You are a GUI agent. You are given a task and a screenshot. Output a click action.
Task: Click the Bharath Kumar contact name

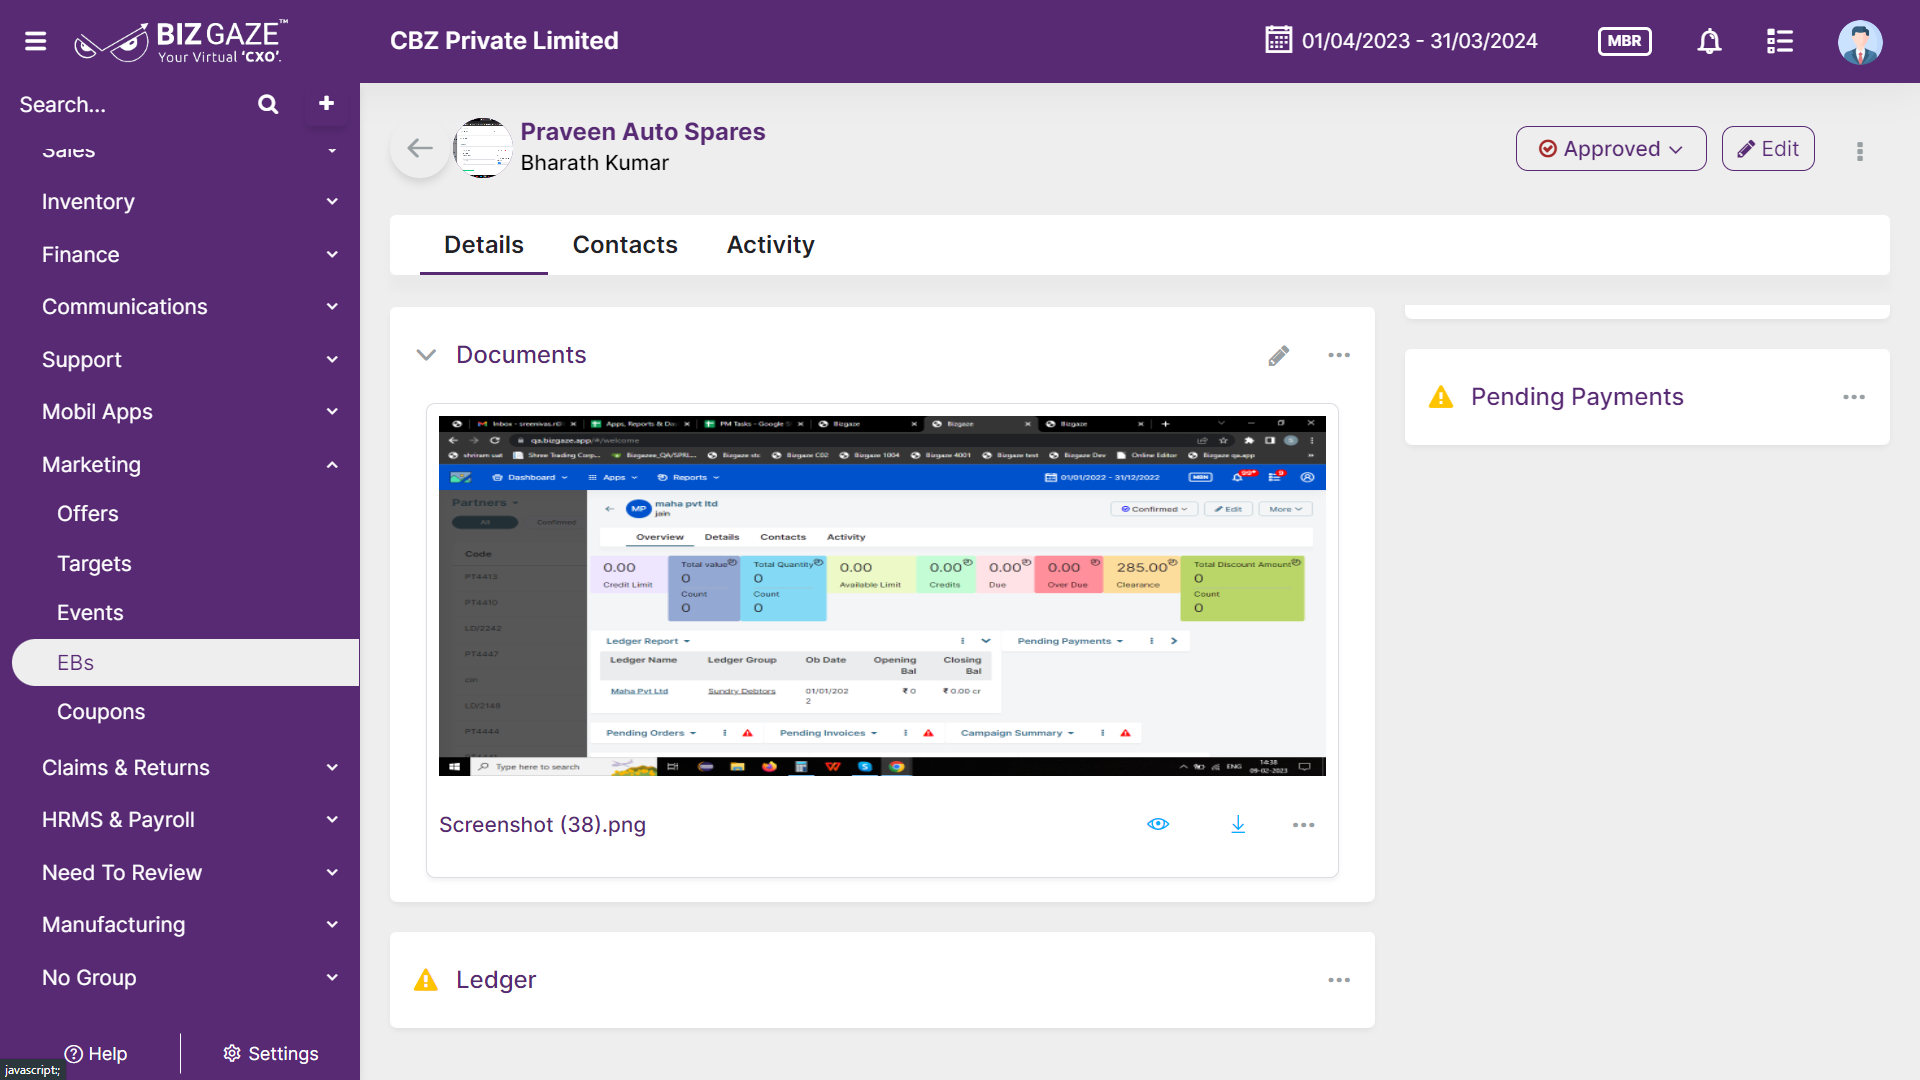(595, 163)
